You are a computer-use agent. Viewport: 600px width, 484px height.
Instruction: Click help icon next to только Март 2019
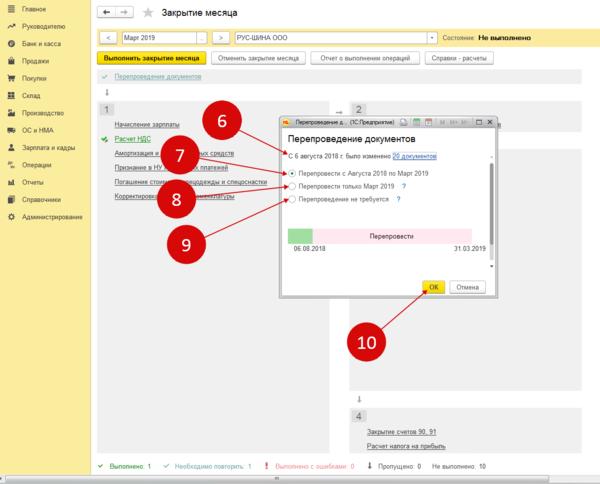pos(404,186)
